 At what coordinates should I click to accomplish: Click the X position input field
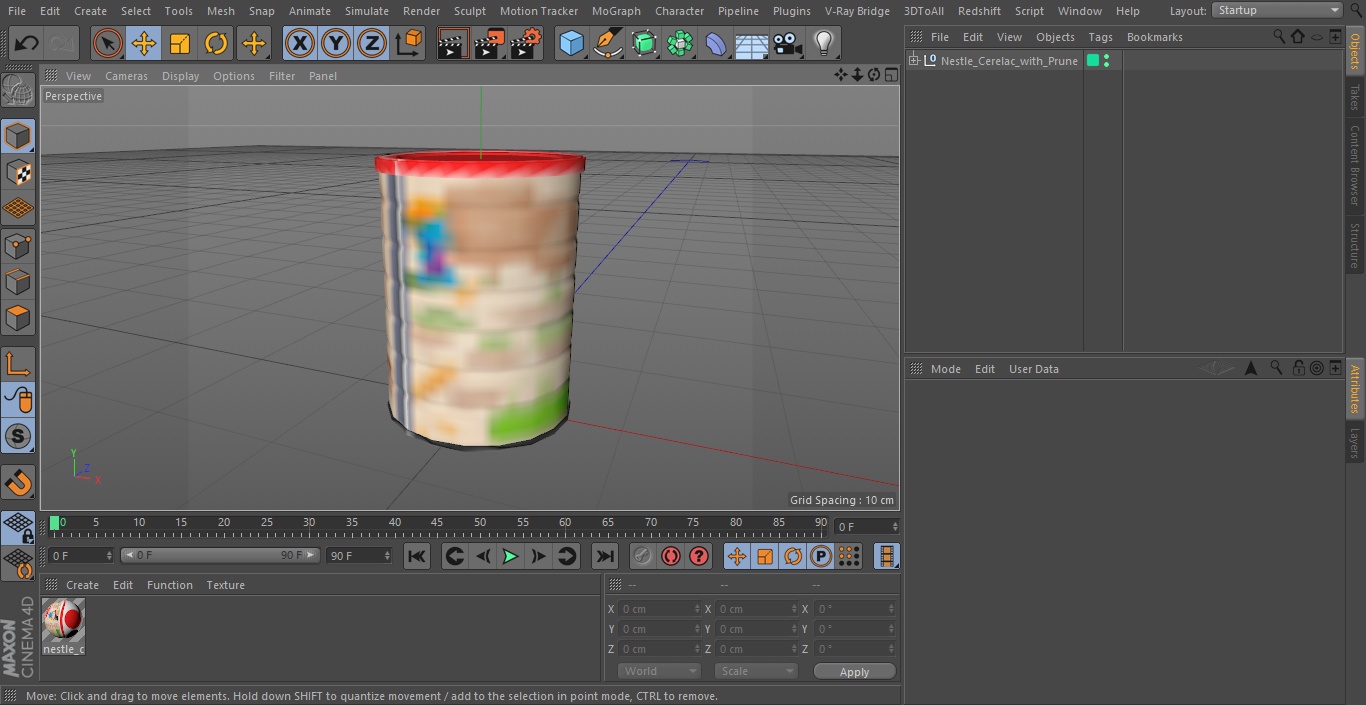[659, 608]
